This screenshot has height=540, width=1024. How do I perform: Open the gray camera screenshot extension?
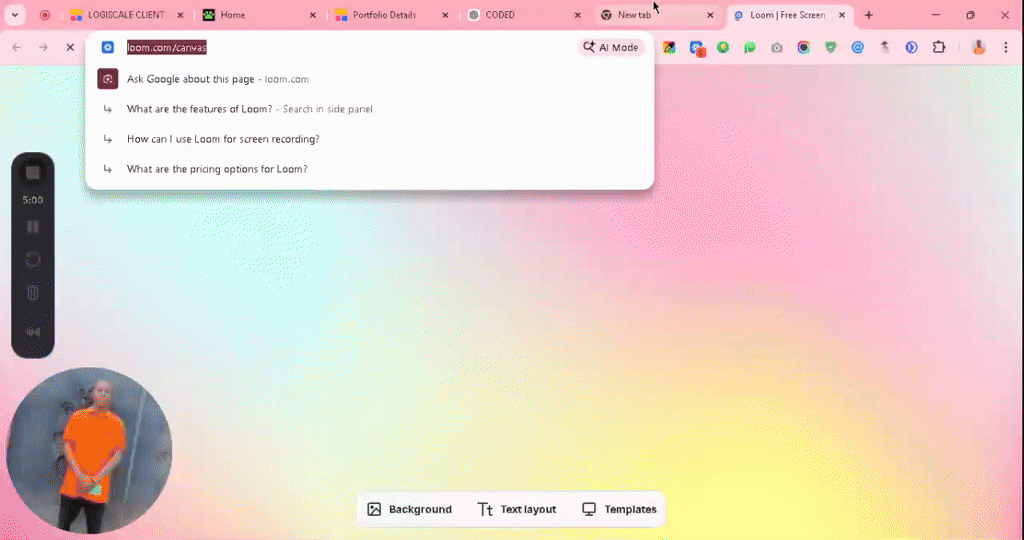click(x=776, y=47)
